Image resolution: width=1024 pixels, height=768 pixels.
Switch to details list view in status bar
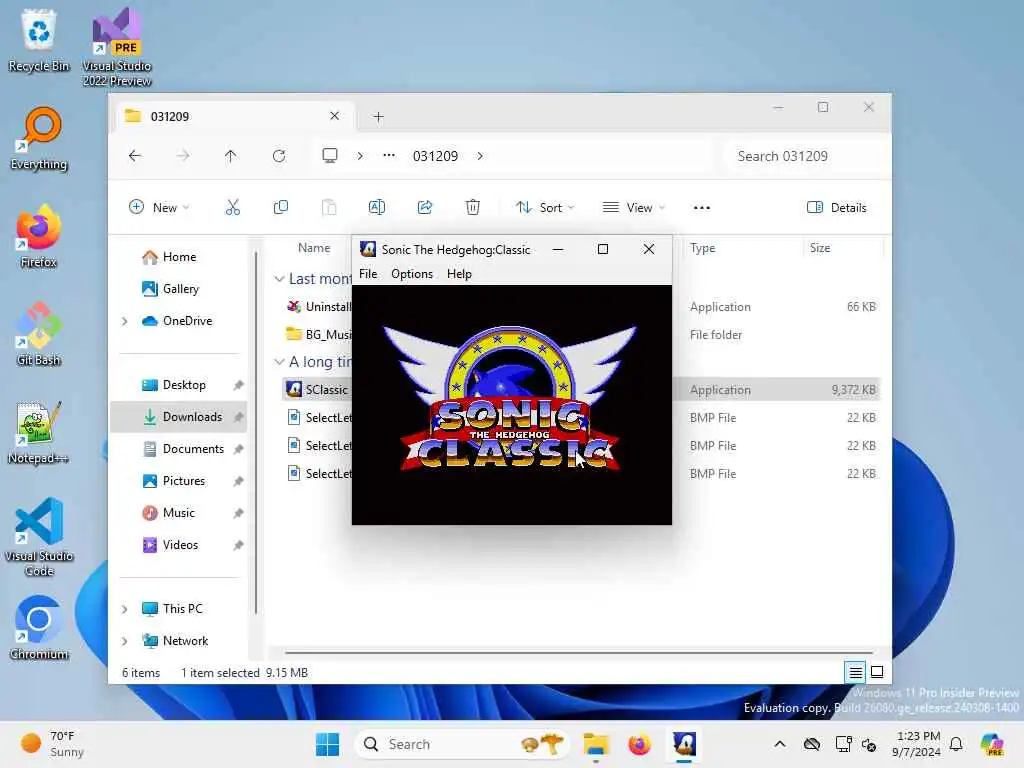tap(856, 672)
